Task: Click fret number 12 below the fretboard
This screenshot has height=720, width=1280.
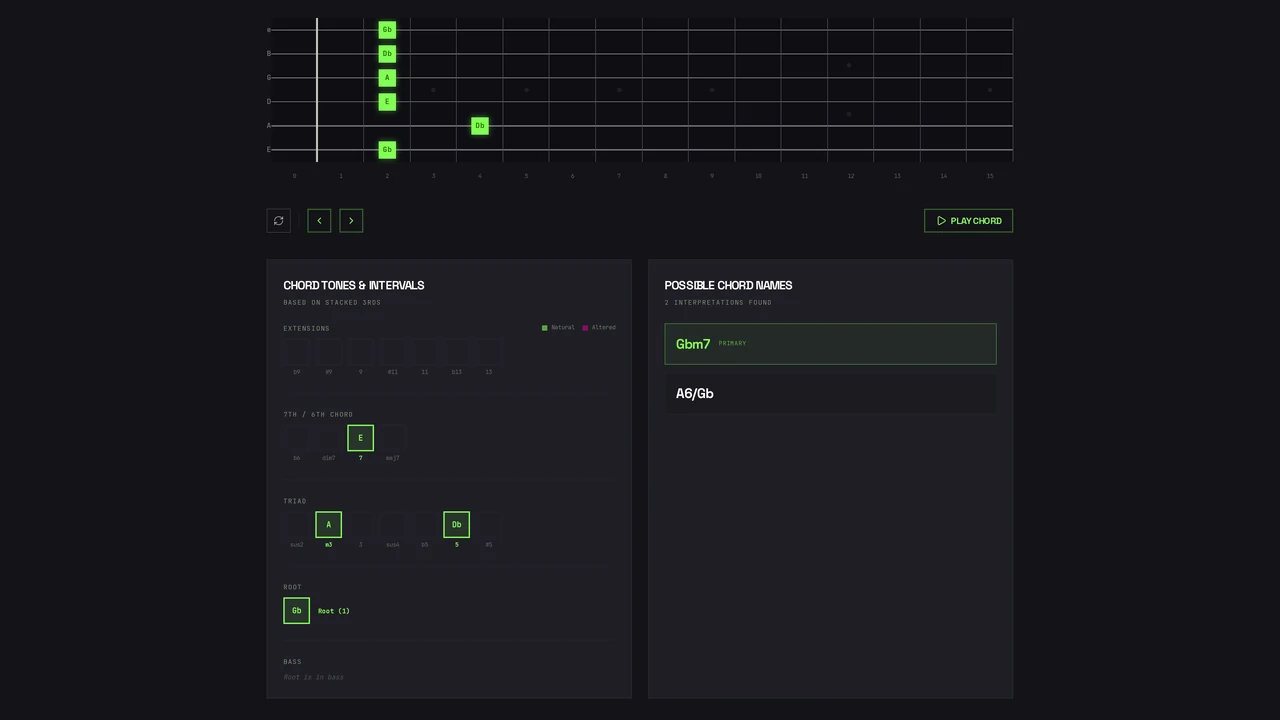Action: point(851,176)
